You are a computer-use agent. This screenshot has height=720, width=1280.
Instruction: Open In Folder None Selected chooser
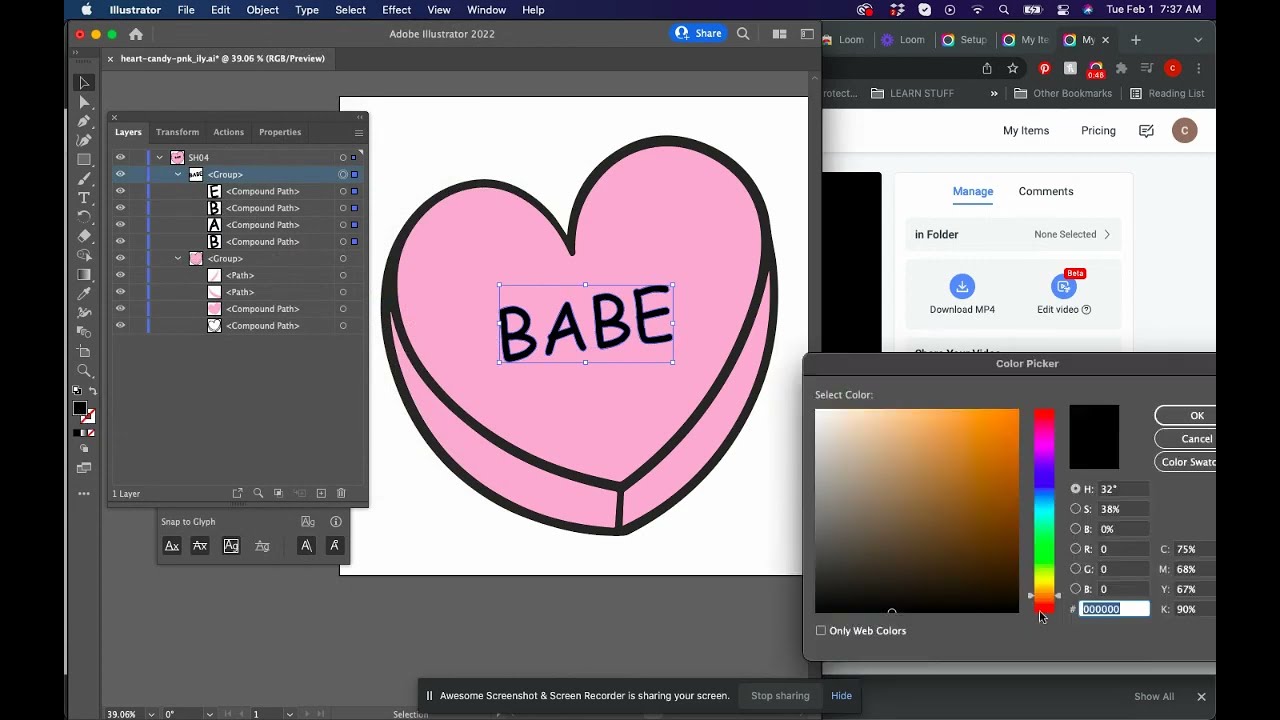(x=1012, y=234)
